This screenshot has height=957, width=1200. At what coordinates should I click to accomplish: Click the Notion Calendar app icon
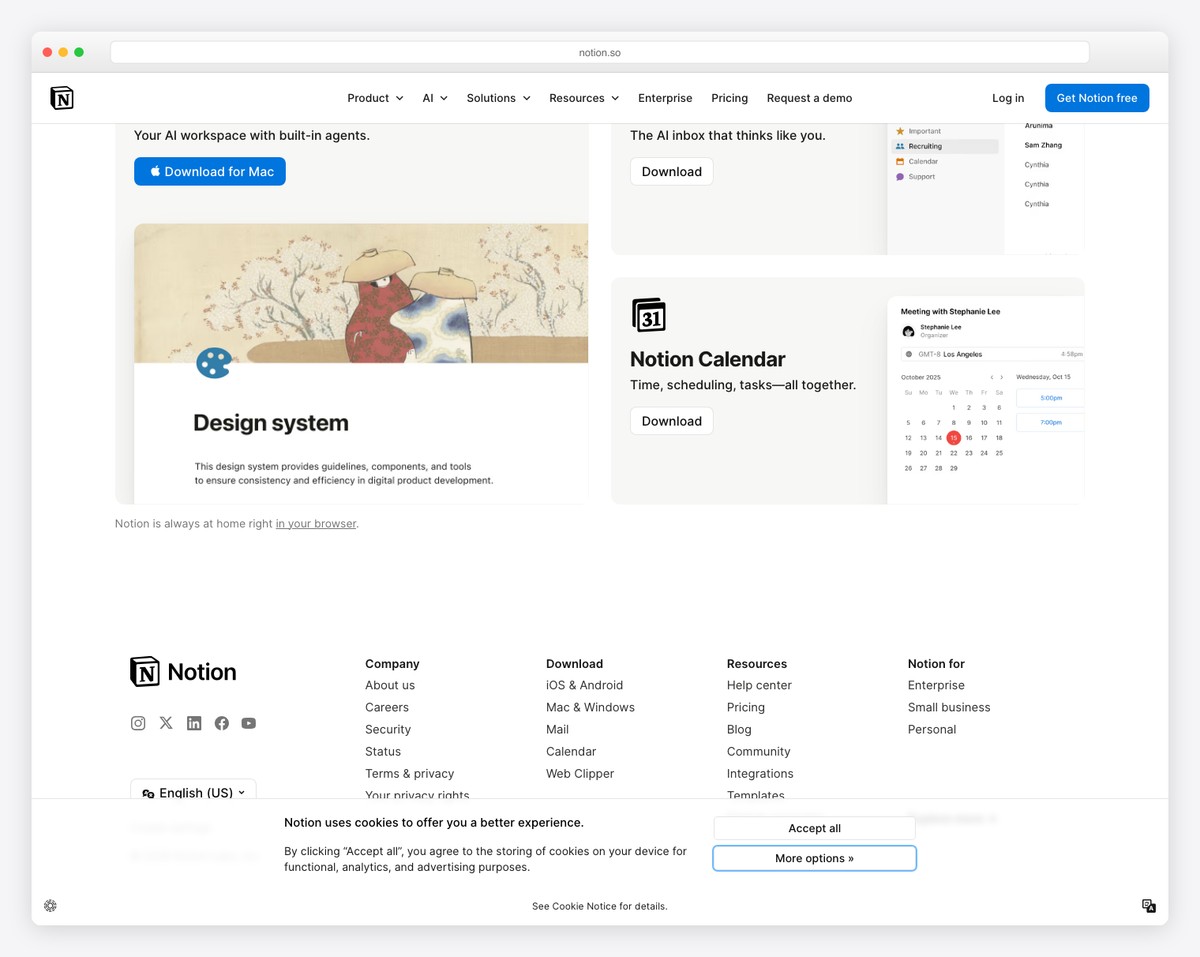pos(650,314)
